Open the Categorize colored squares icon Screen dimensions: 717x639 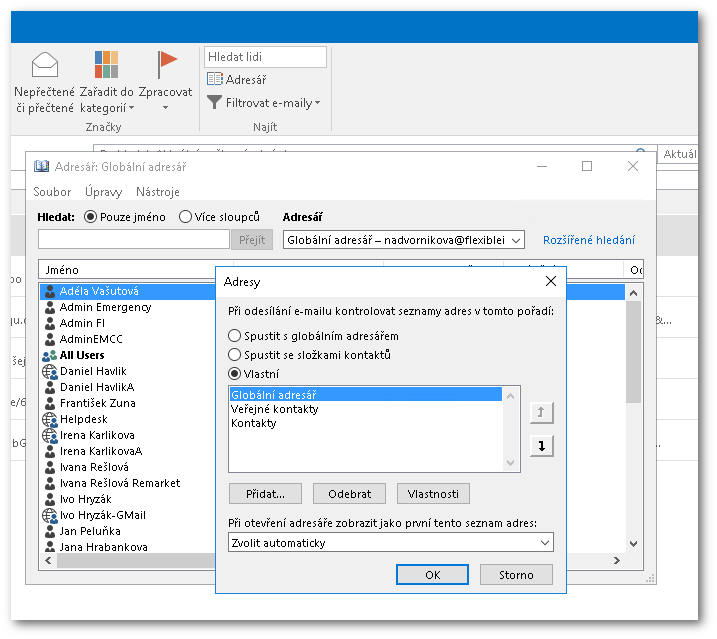pos(106,65)
